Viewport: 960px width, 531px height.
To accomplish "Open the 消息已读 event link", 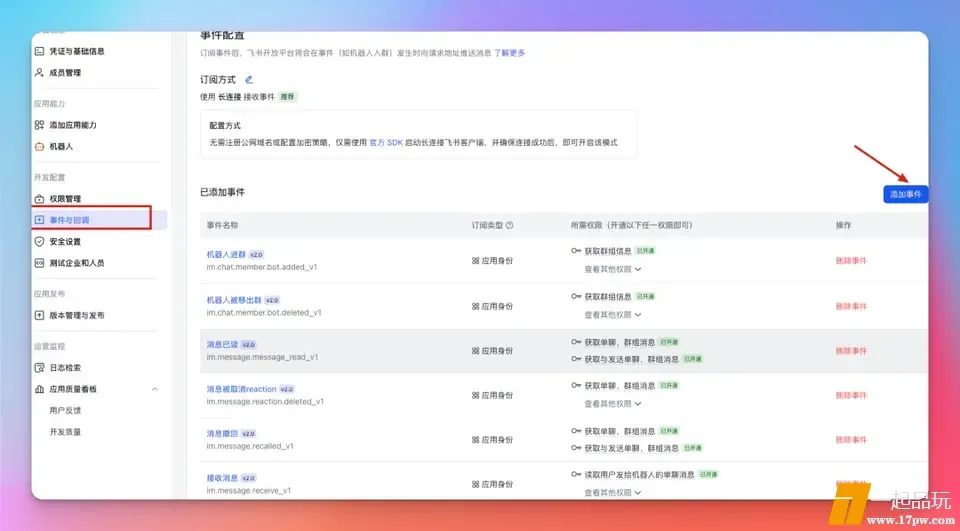I will [x=222, y=345].
